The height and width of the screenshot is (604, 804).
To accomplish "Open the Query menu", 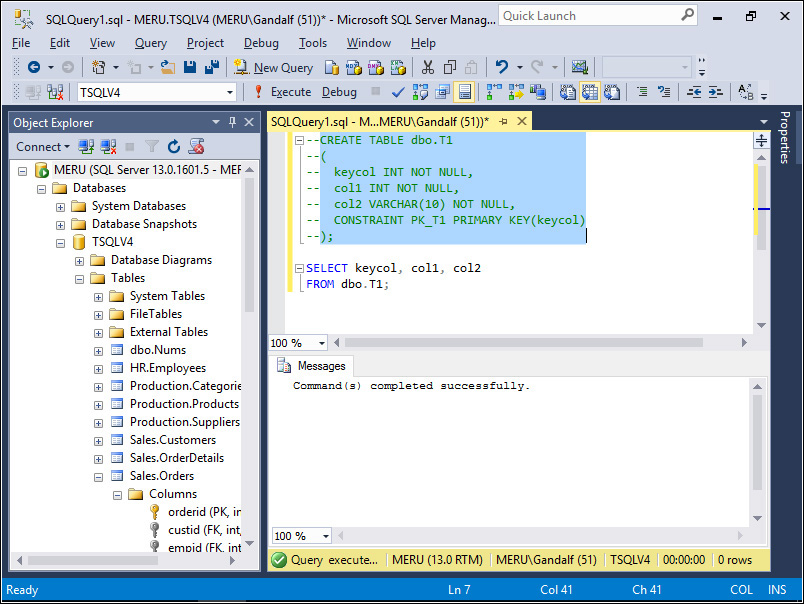I will coord(151,43).
